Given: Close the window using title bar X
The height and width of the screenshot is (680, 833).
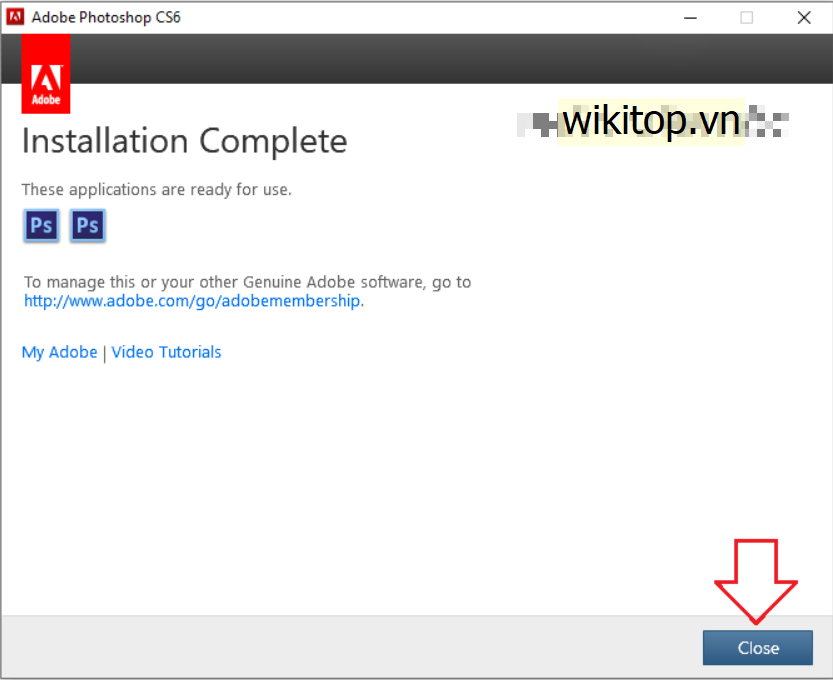Looking at the screenshot, I should click(804, 17).
